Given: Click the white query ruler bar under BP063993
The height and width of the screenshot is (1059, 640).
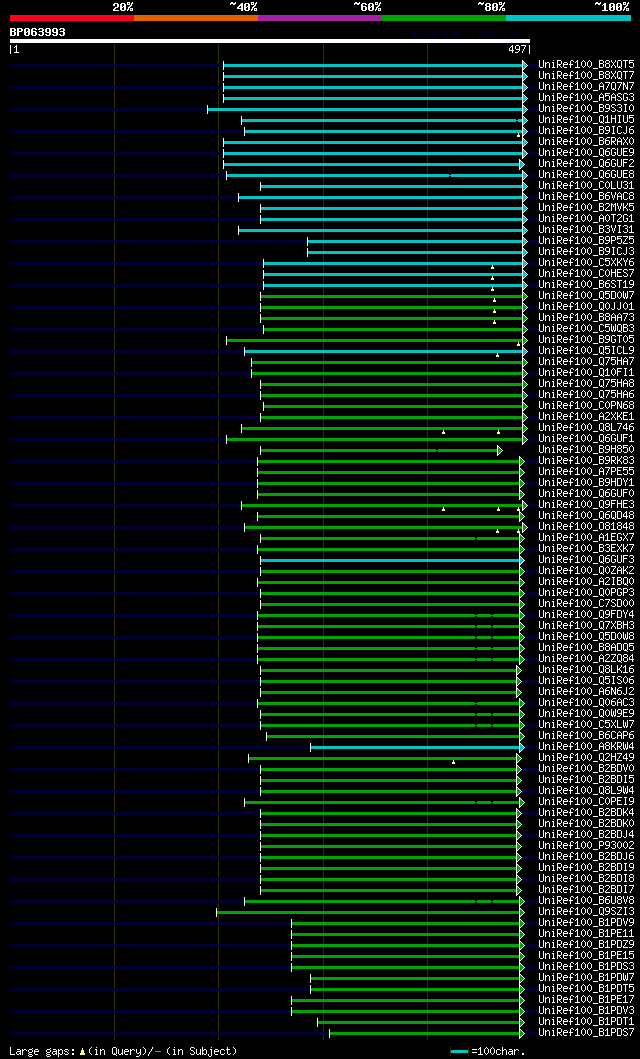Looking at the screenshot, I should [x=270, y=41].
